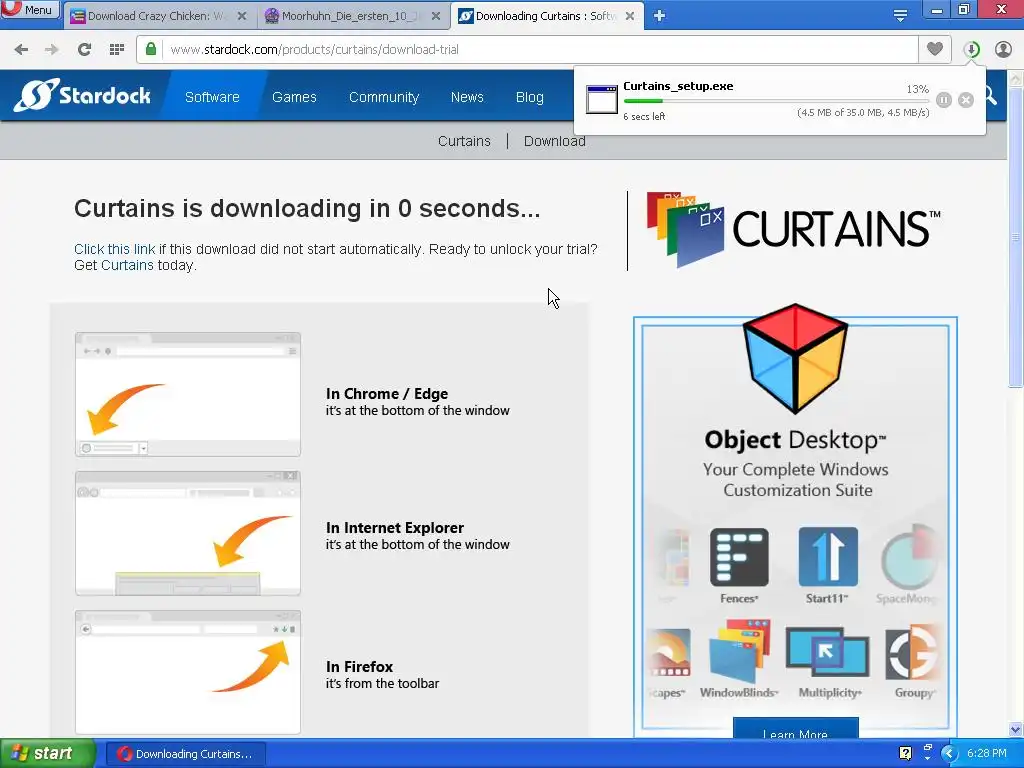Click the Chrome / Edge instruction thumbnail
The image size is (1024, 768).
pos(188,394)
